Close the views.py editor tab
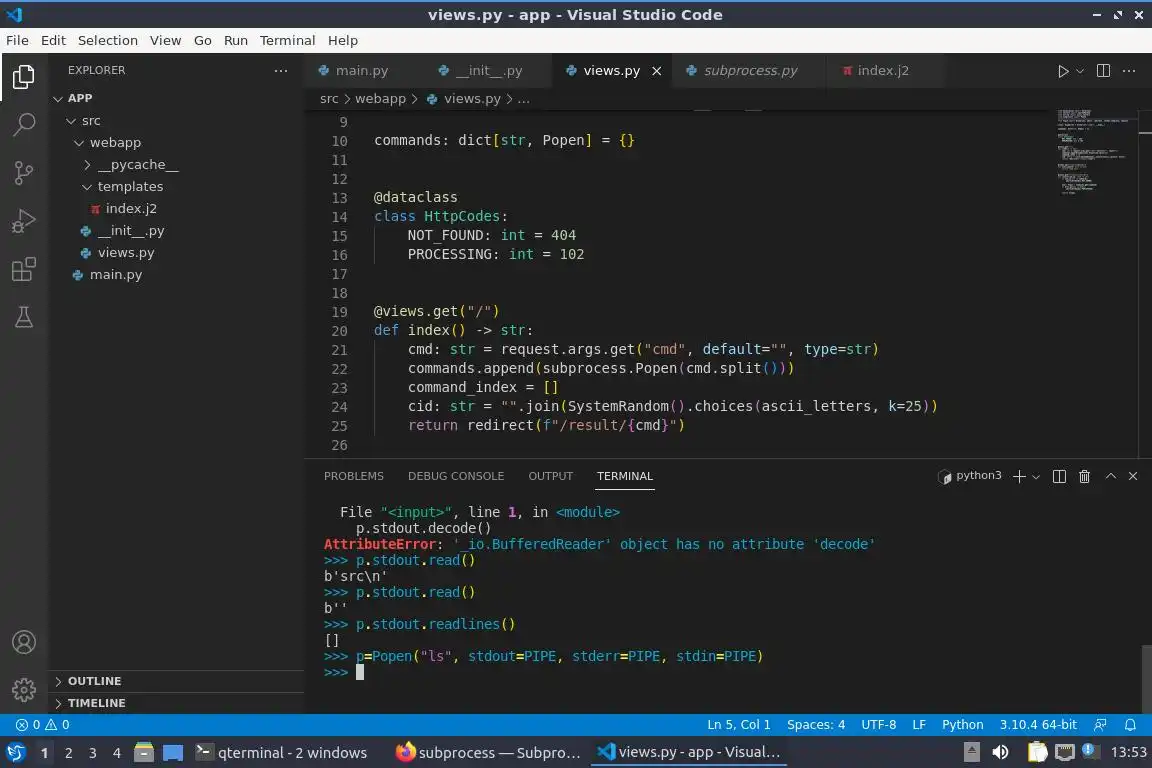1152x768 pixels. coord(657,71)
